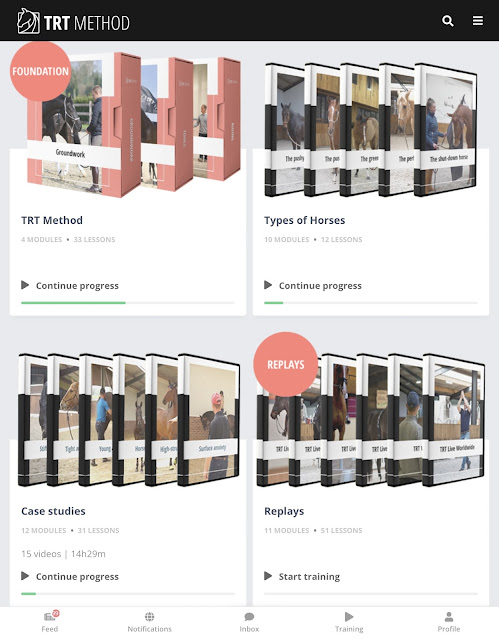Open the Inbox chat icon
Viewport: 499px width, 640px height.
click(249, 616)
